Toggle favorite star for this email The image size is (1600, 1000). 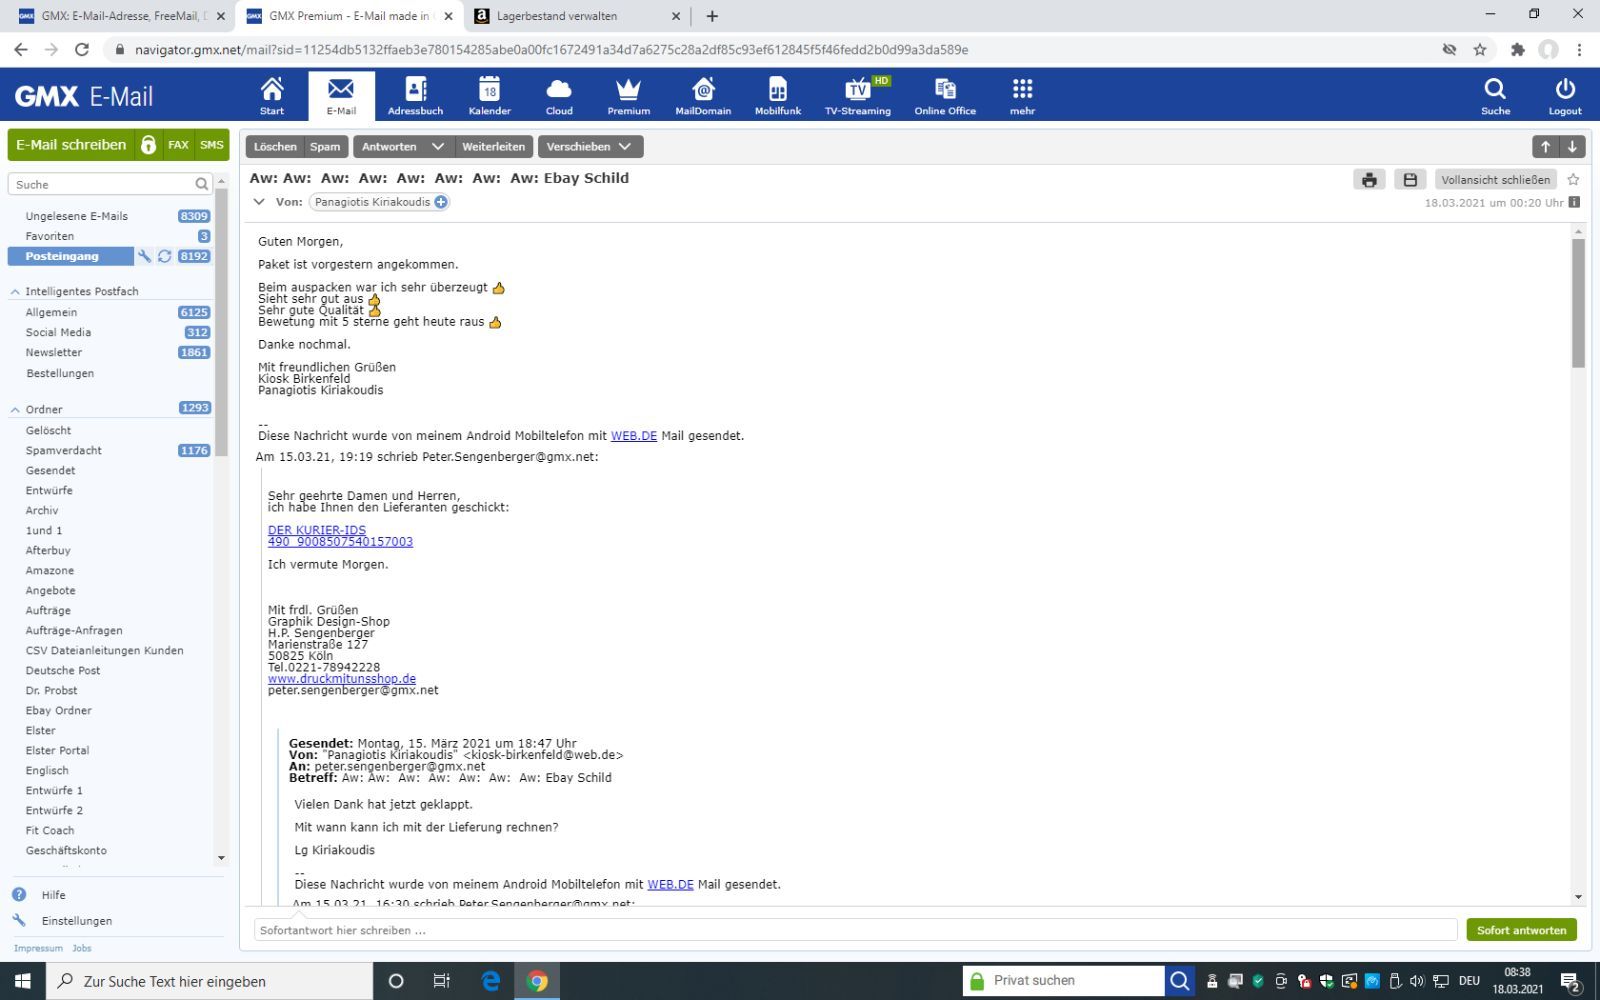click(1573, 180)
